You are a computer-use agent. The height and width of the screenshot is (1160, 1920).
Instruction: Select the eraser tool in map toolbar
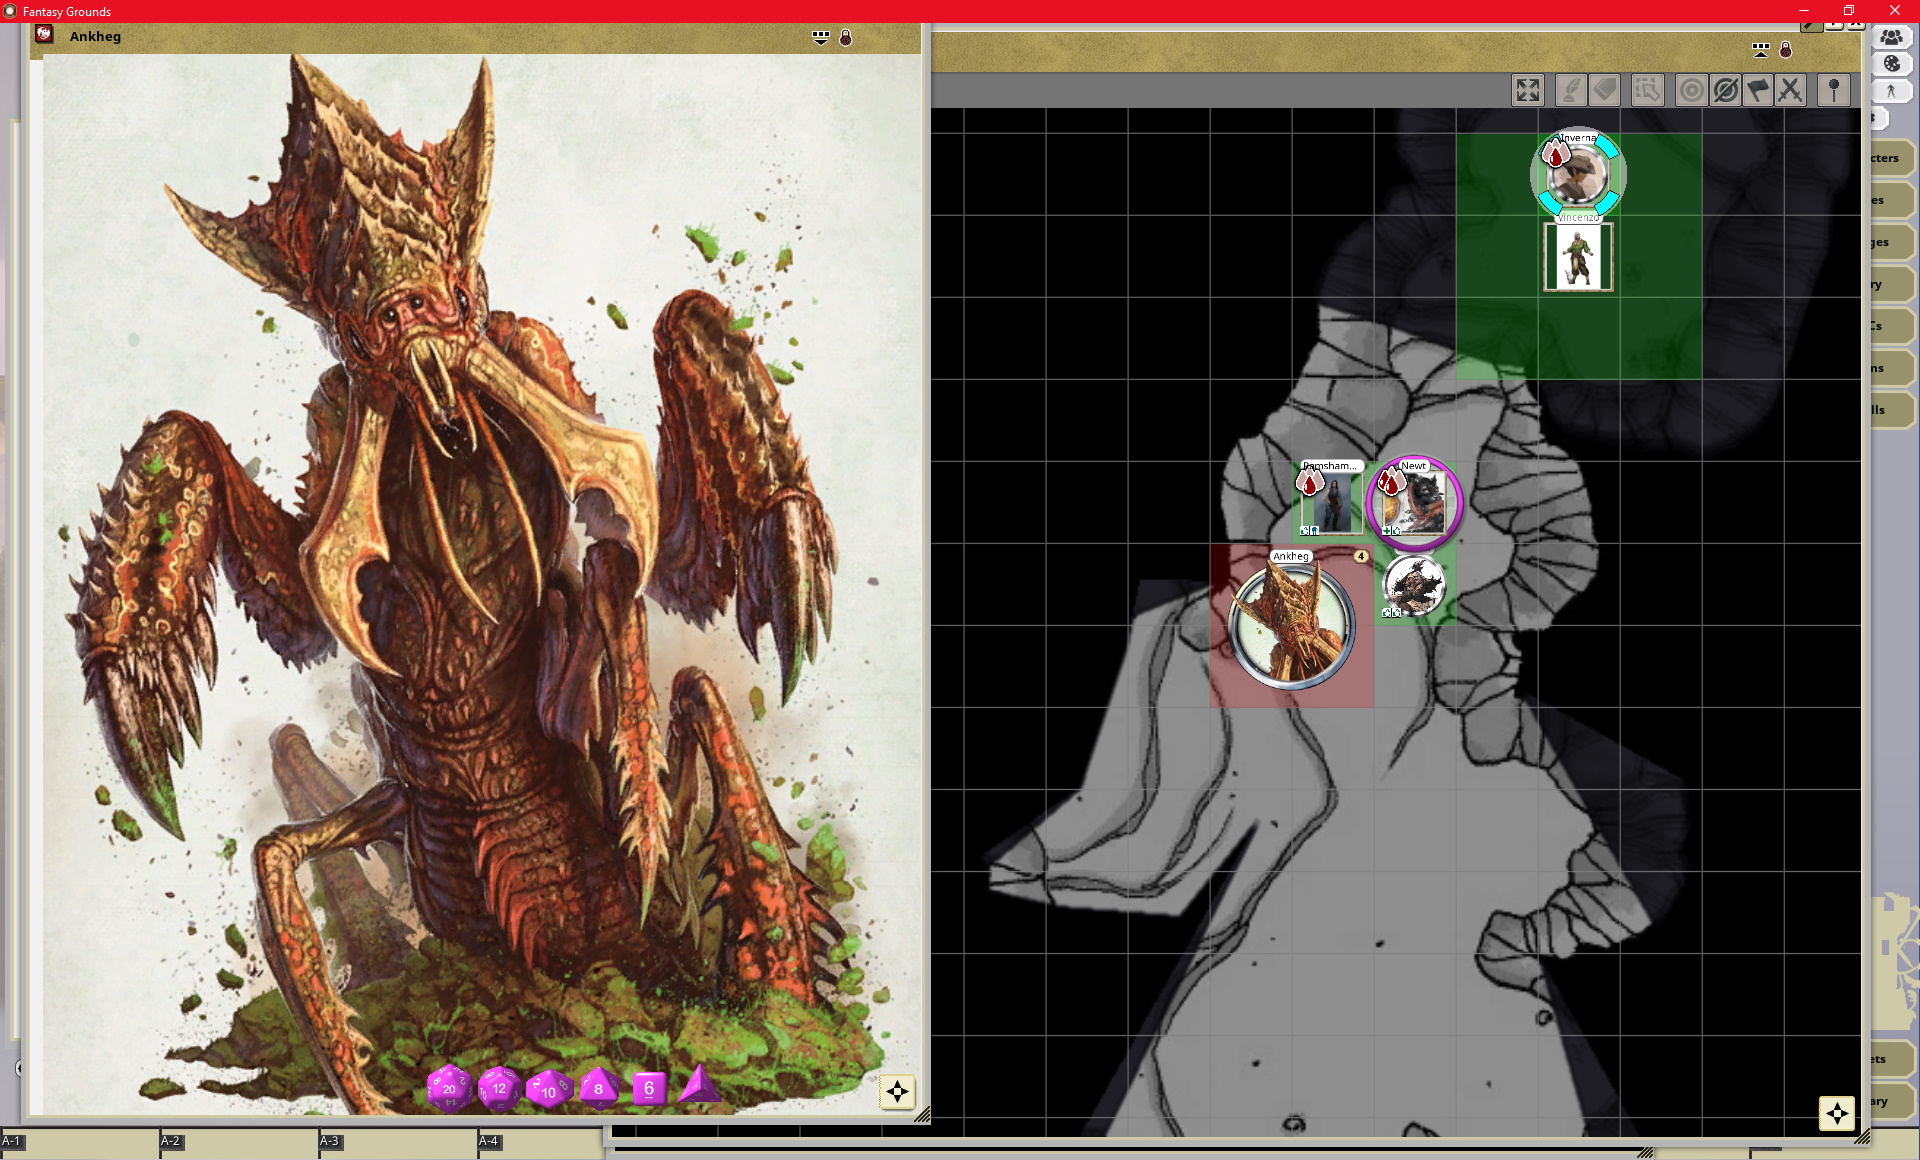click(1605, 90)
